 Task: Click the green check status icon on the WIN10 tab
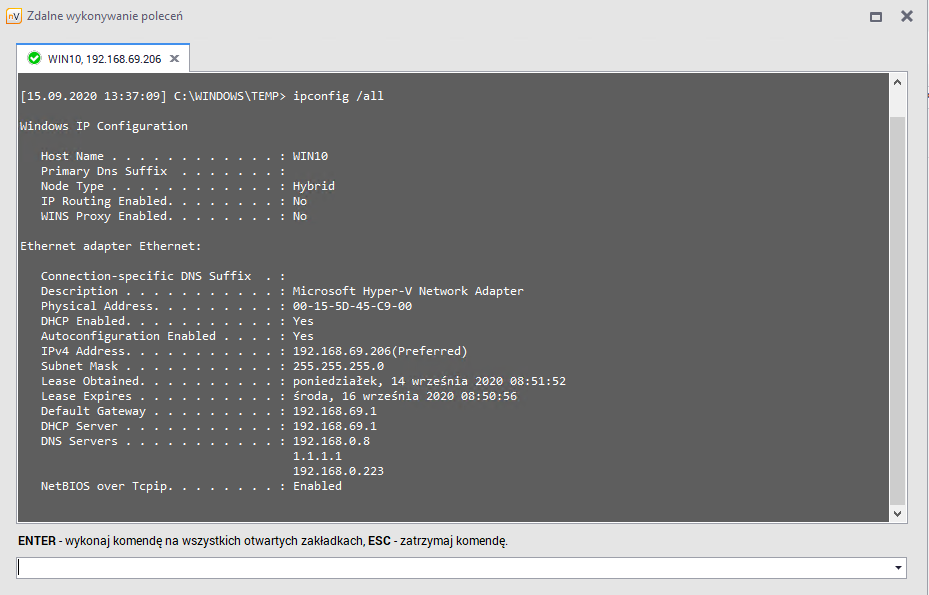34,58
